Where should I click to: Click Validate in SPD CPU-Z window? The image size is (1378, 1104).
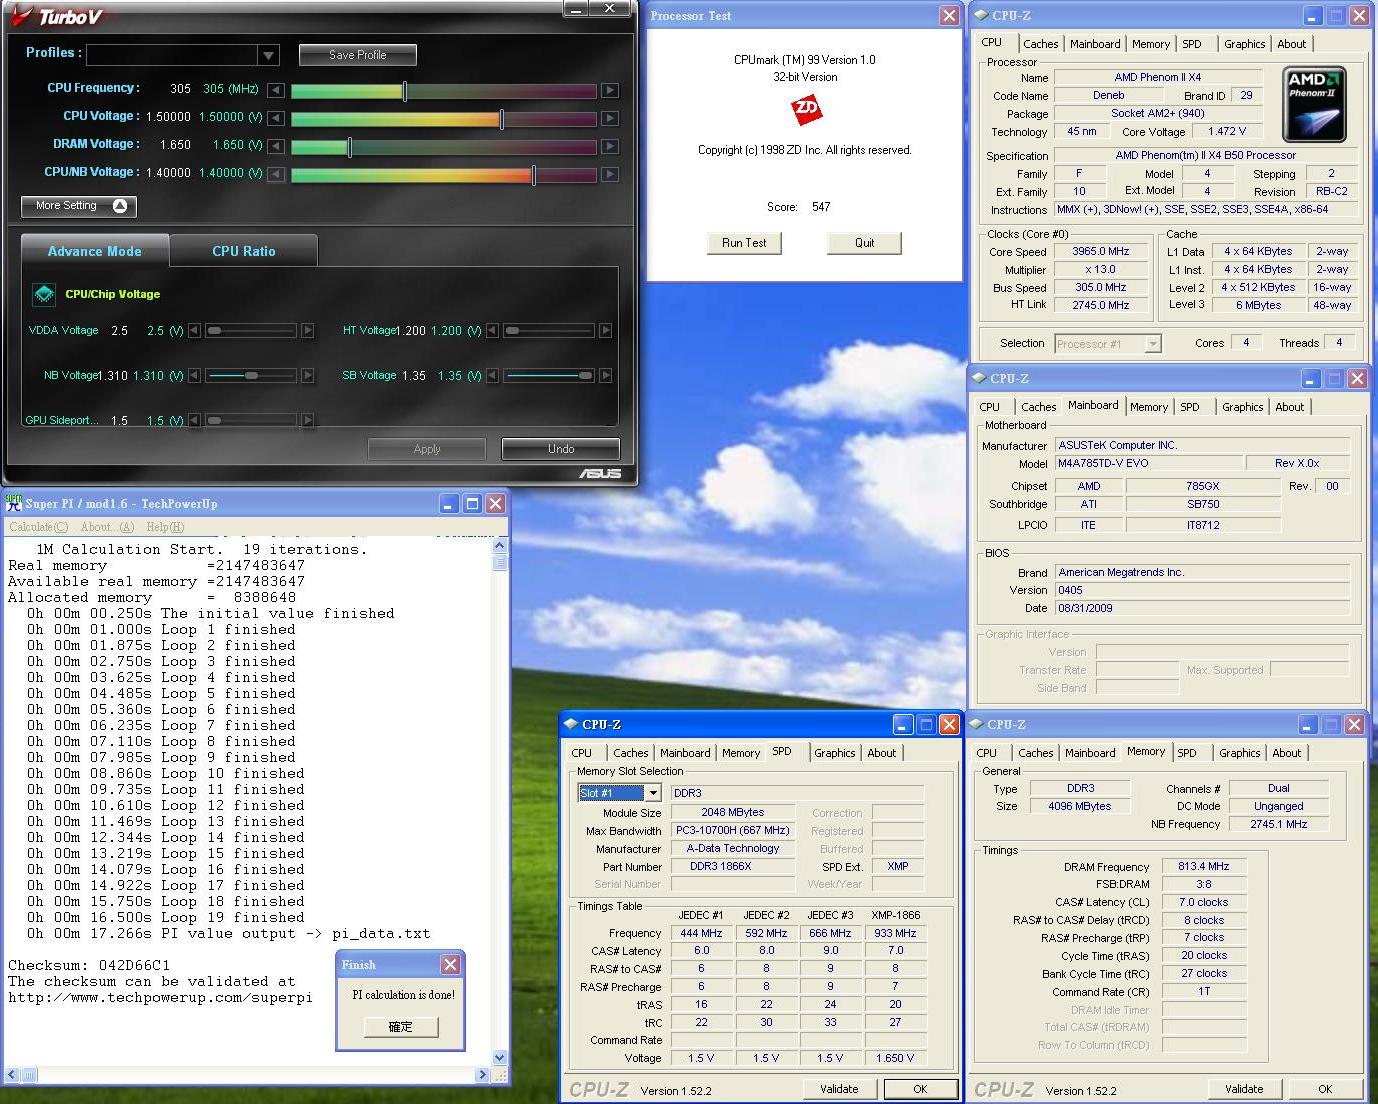click(x=839, y=1089)
